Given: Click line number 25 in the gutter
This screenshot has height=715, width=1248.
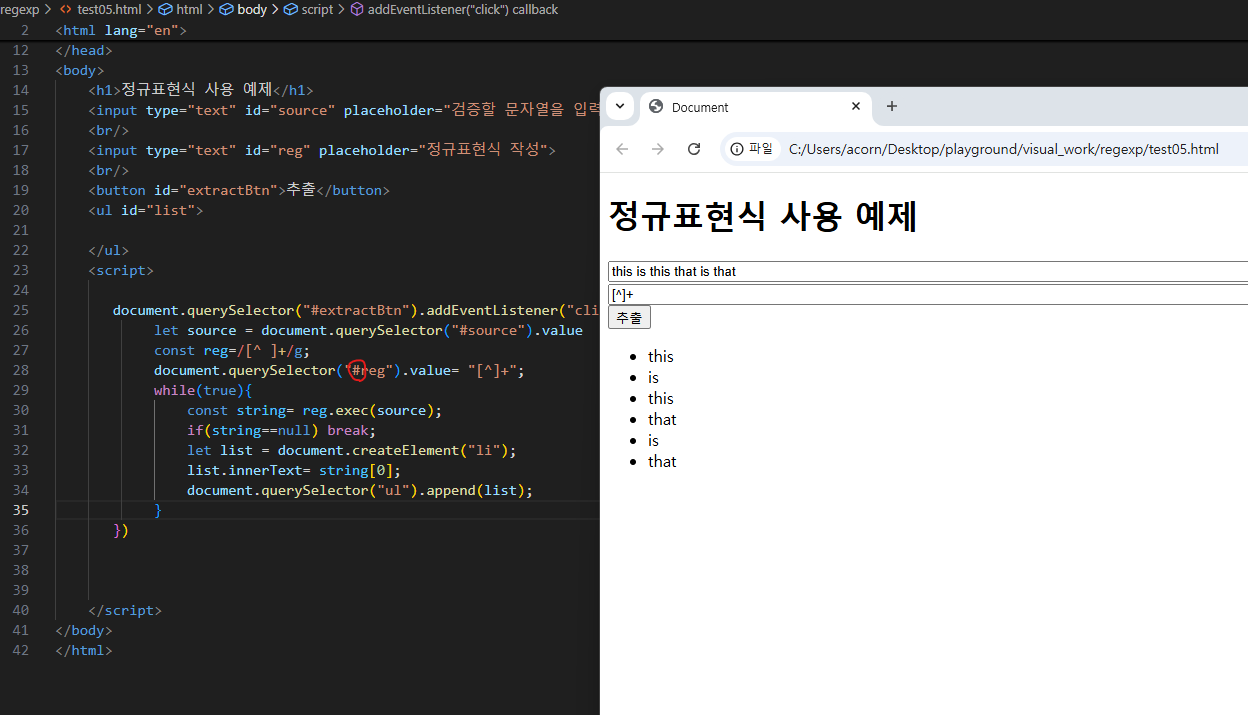Looking at the screenshot, I should [x=21, y=310].
